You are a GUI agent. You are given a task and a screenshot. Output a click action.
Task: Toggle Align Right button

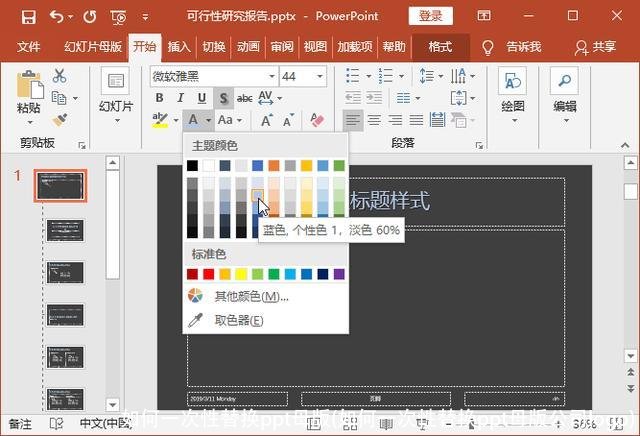tap(395, 120)
